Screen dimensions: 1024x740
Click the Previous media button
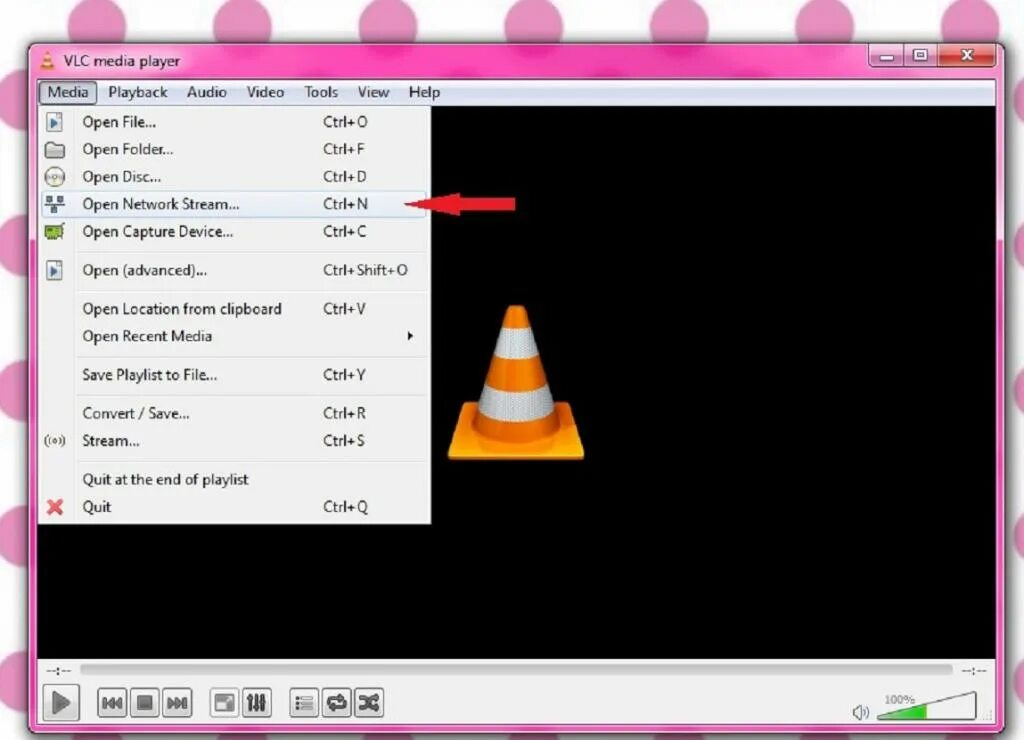[112, 703]
